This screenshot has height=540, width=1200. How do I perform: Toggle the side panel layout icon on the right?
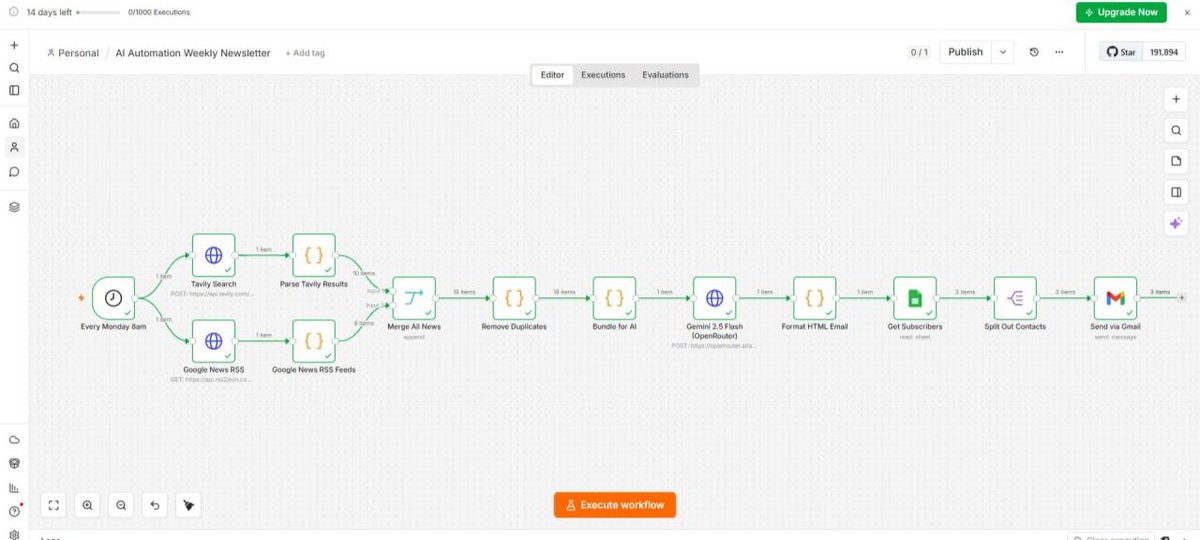coord(1176,192)
